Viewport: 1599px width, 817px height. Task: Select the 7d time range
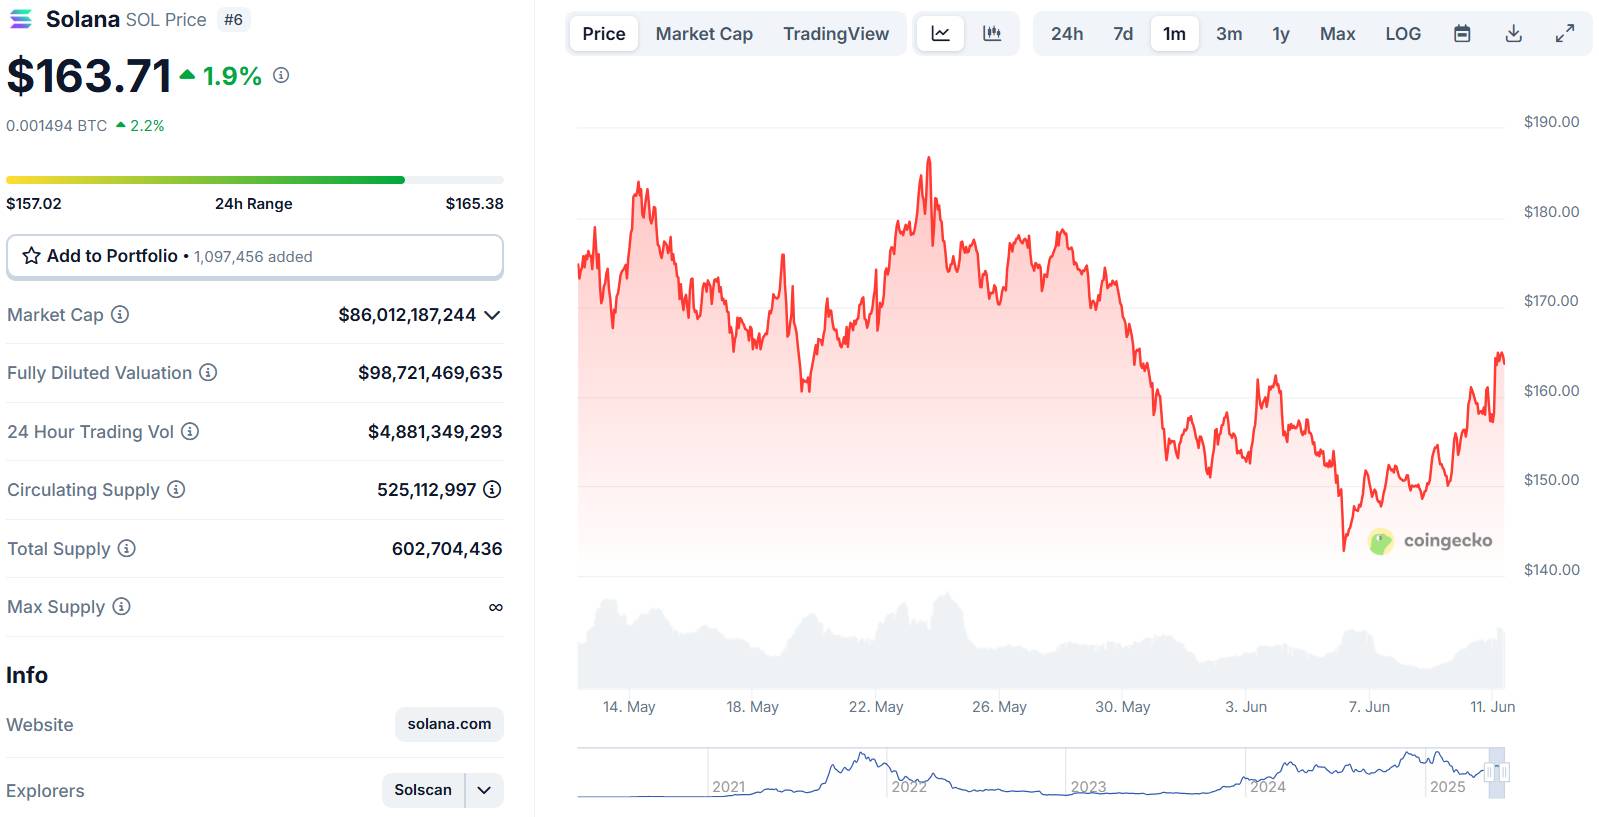(x=1123, y=34)
